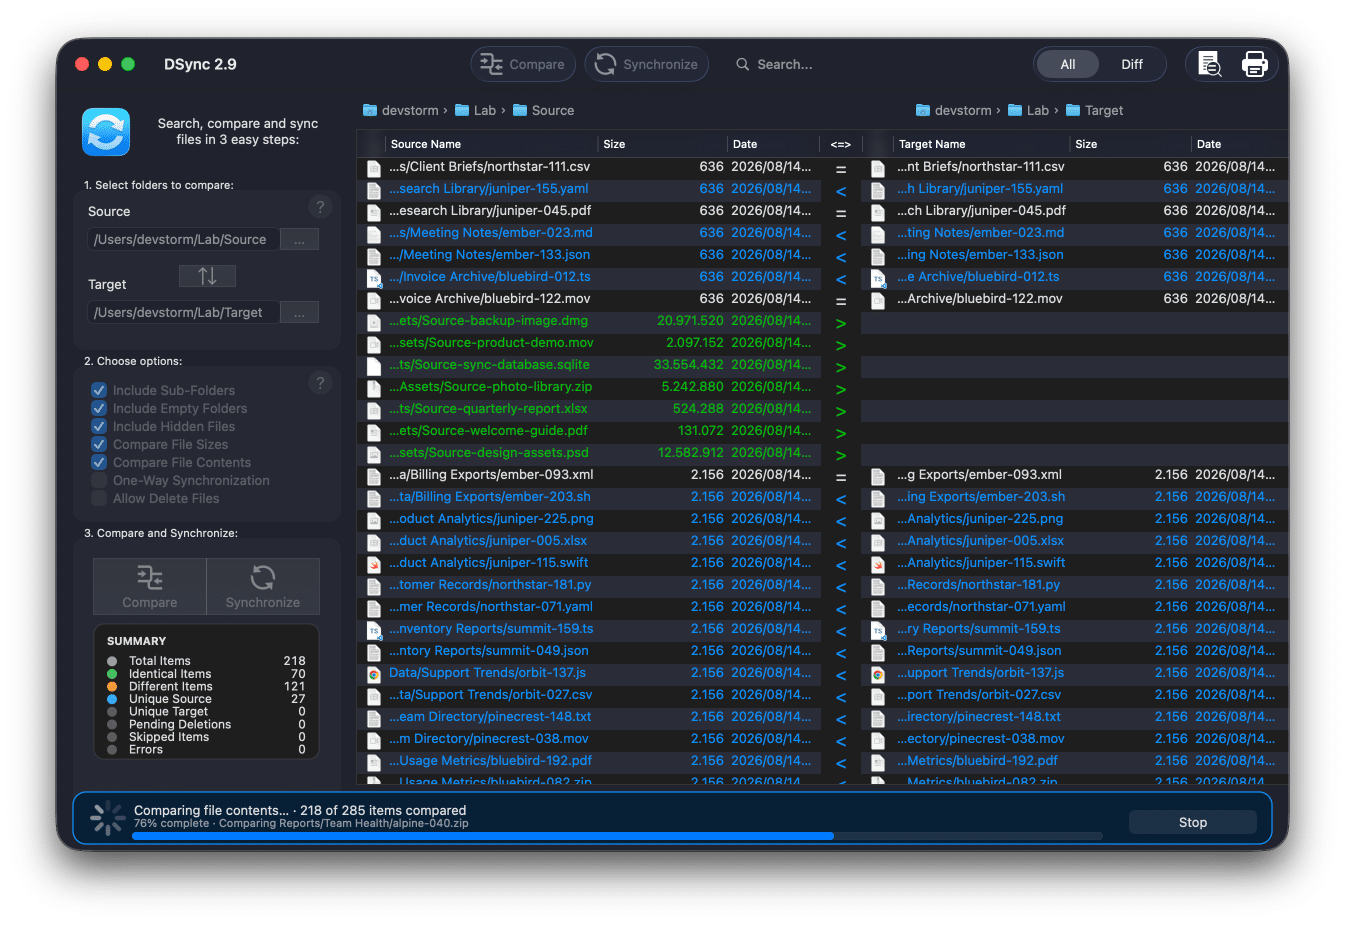Toggle Include Hidden Files checkbox
This screenshot has width=1345, height=925.
click(x=99, y=426)
